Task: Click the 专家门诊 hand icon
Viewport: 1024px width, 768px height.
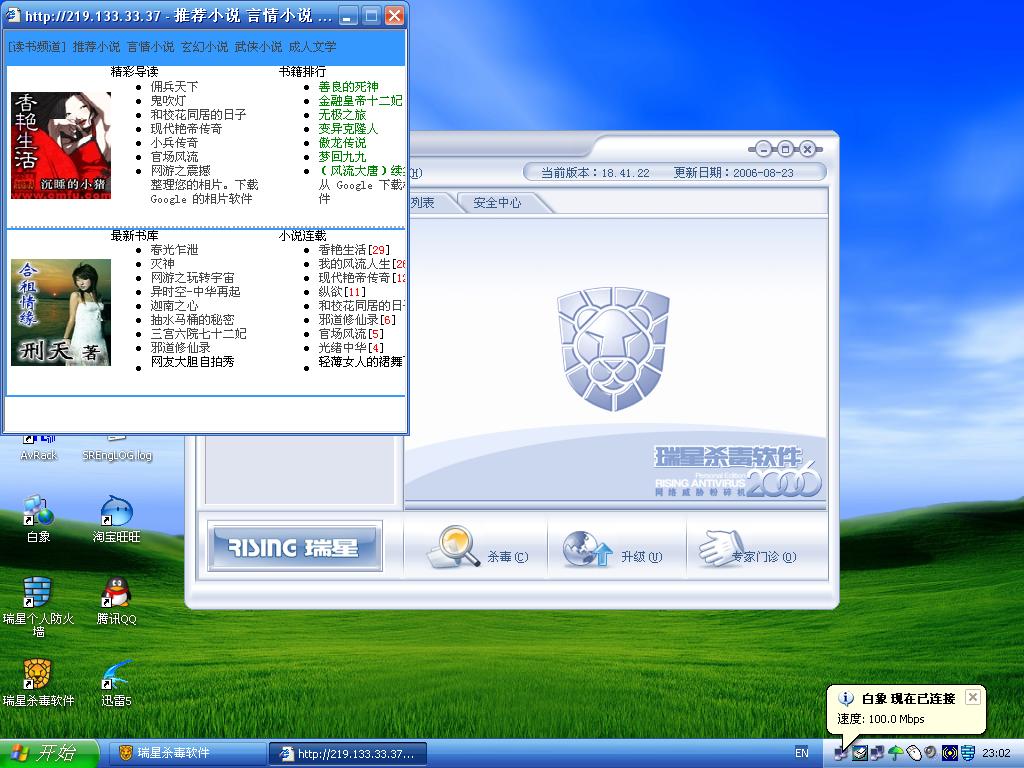Action: (722, 549)
